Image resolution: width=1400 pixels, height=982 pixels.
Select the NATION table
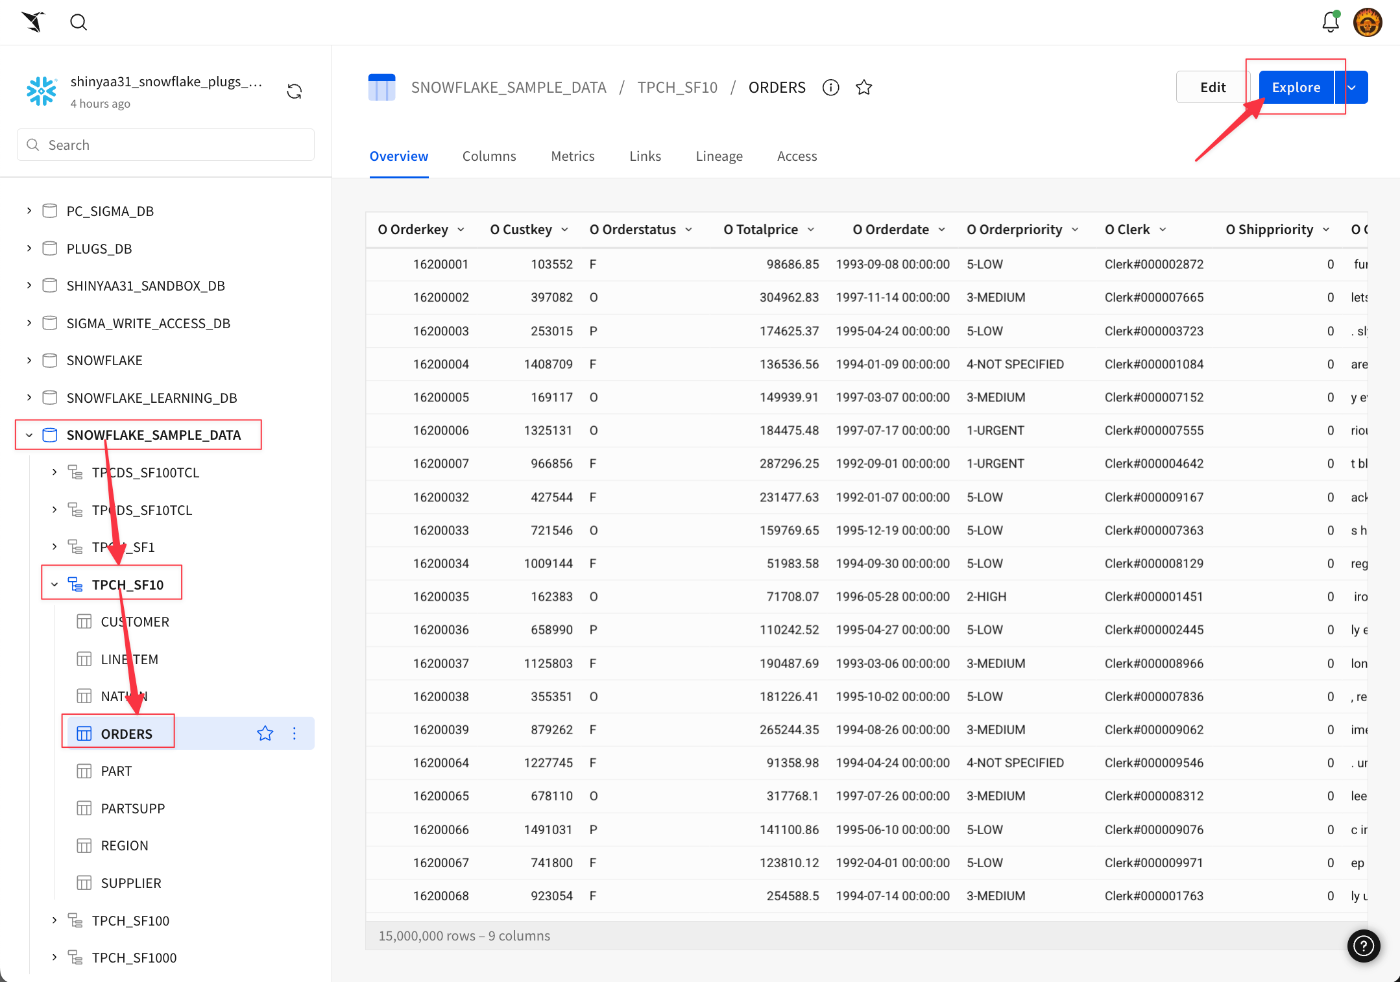pos(124,696)
